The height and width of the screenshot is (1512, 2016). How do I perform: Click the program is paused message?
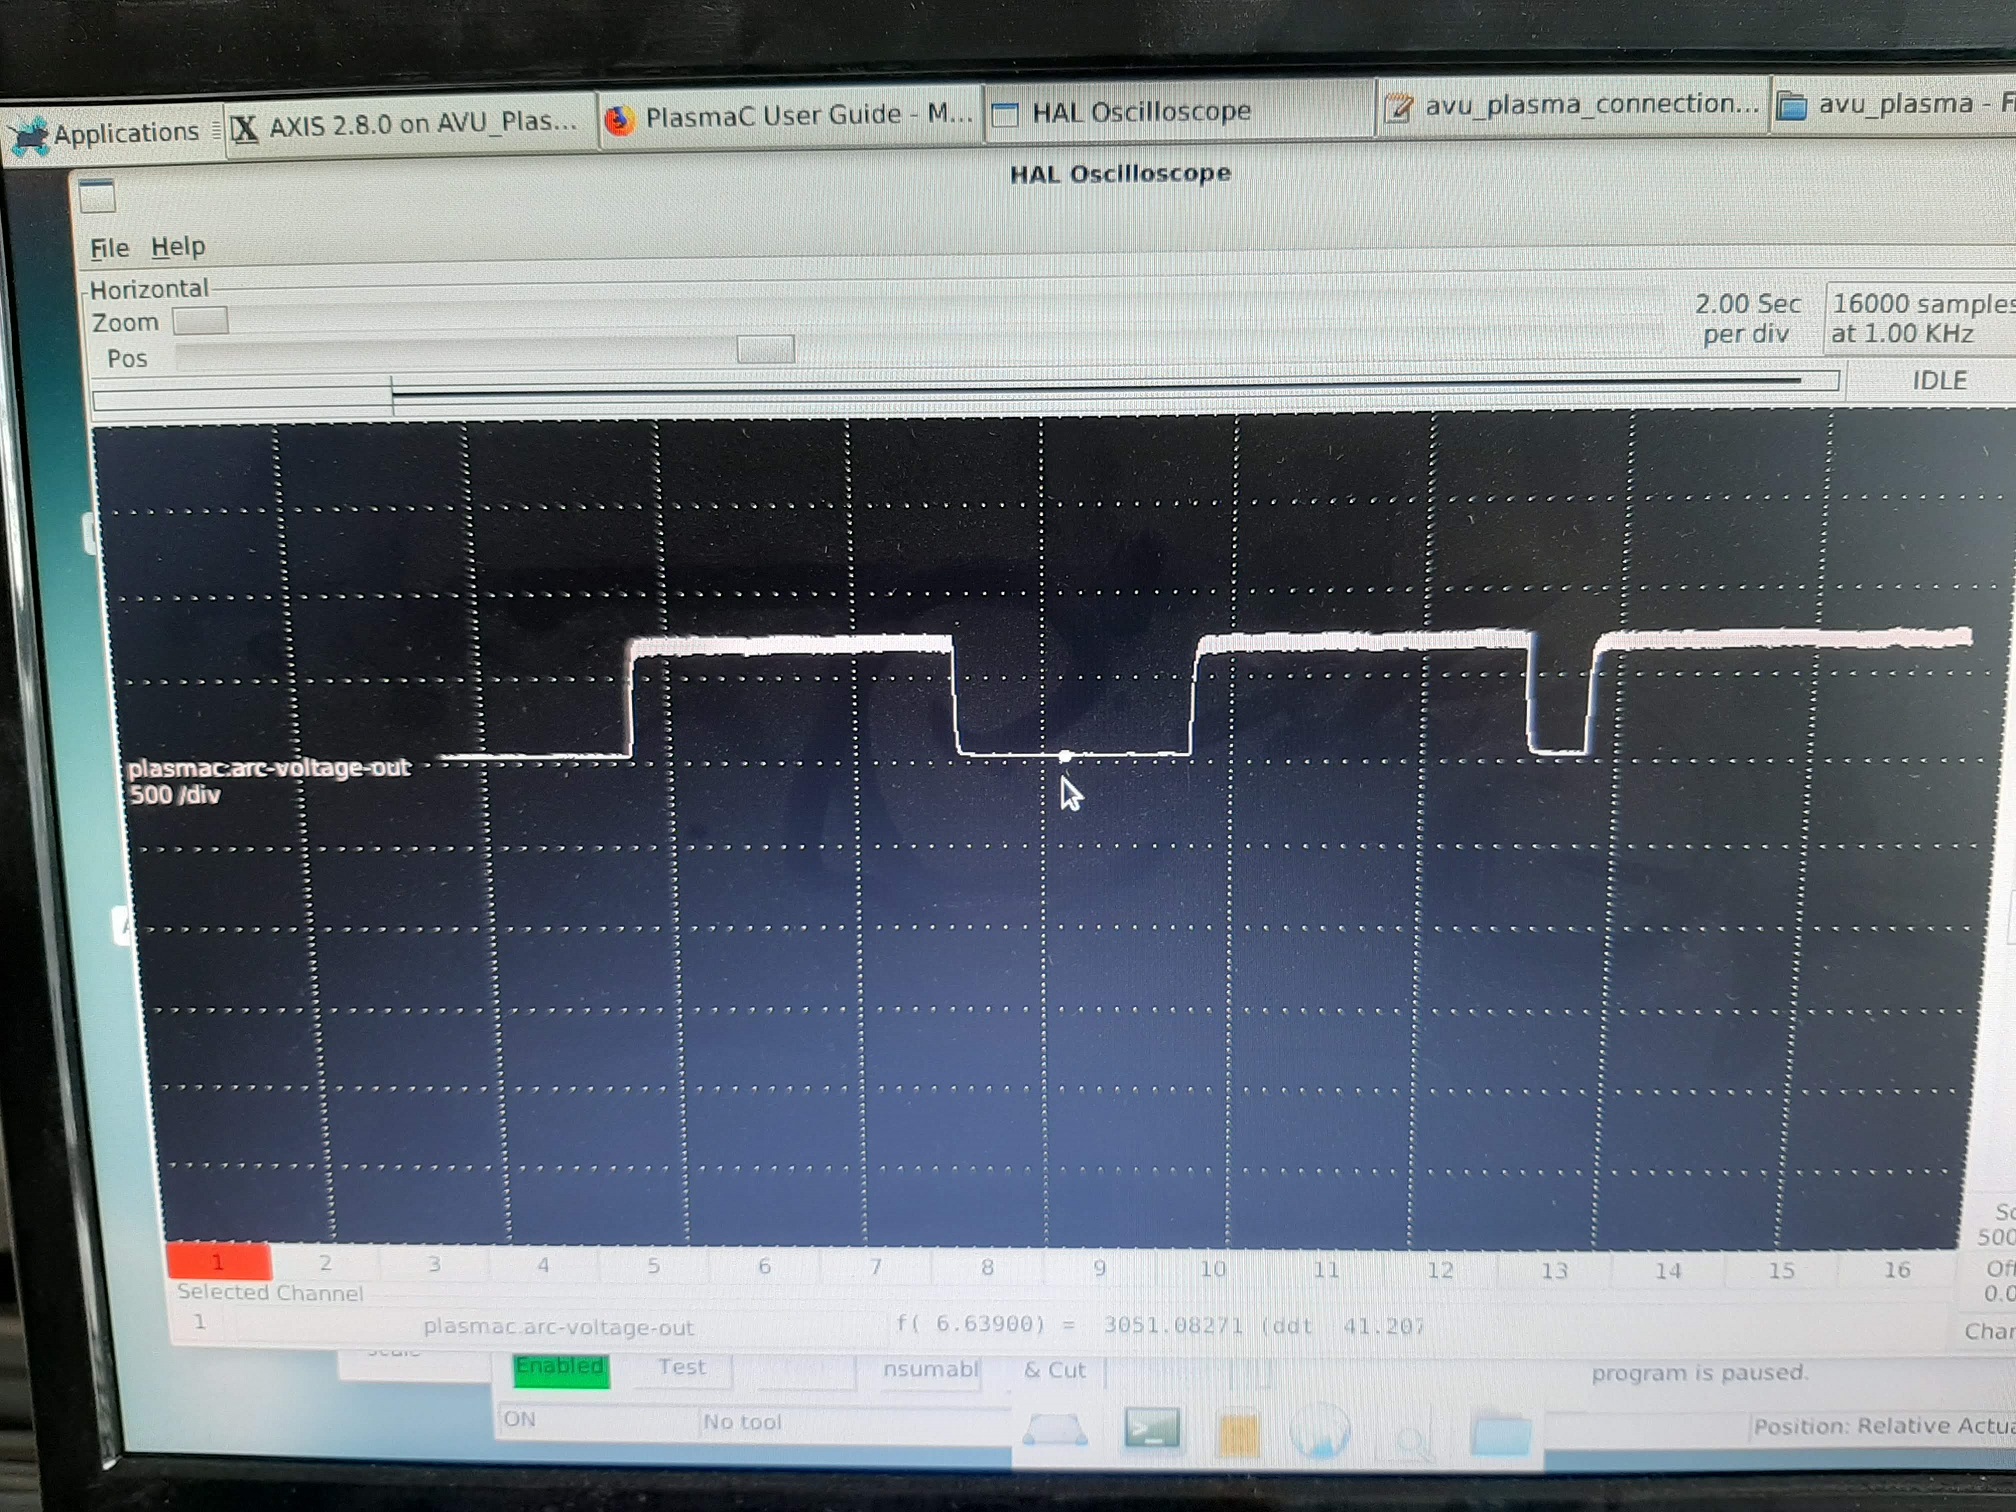pos(1699,1373)
